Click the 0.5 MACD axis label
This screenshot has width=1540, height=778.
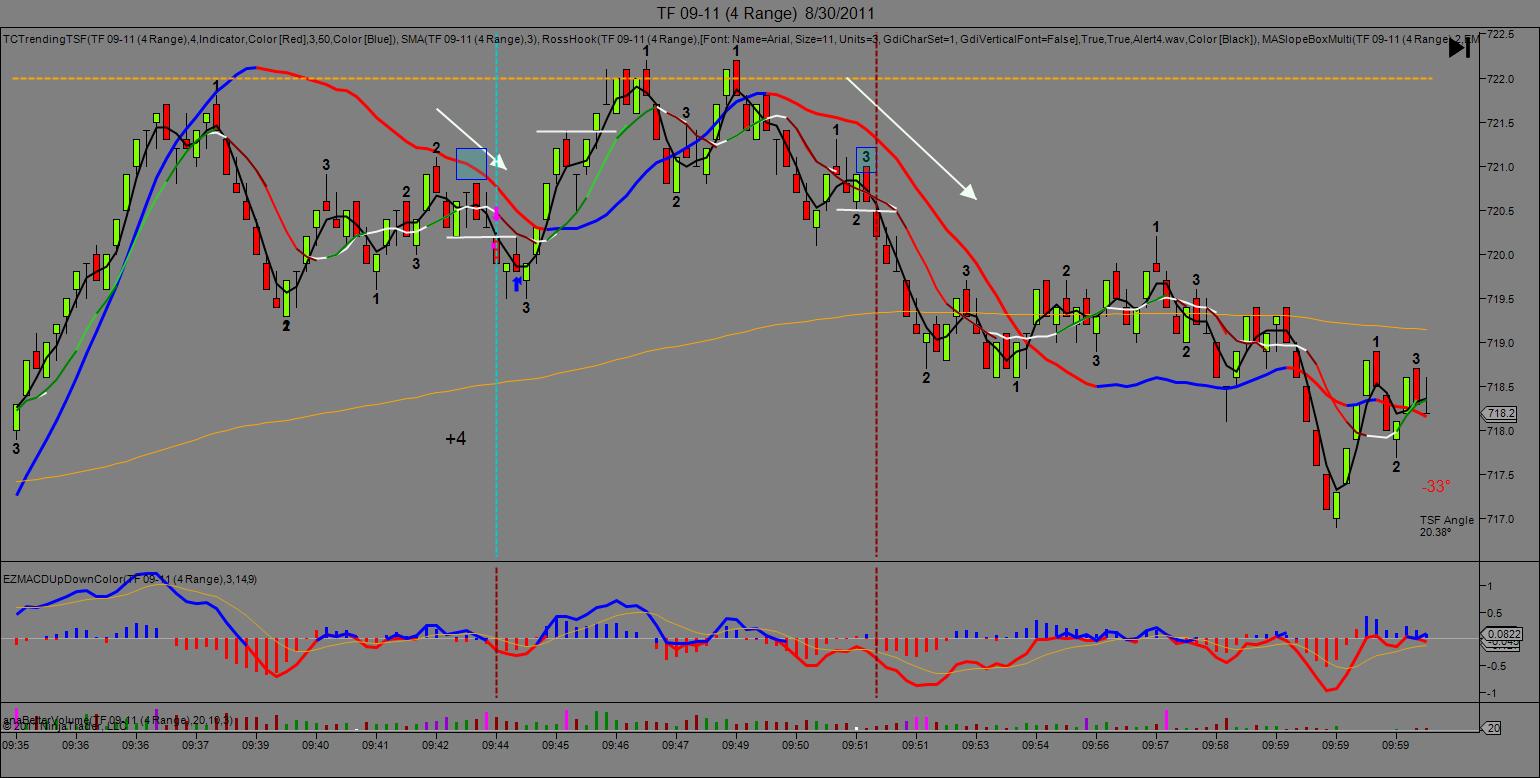[1495, 613]
